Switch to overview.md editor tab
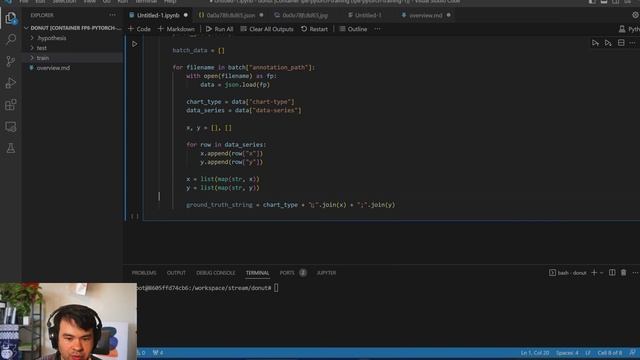The height and width of the screenshot is (360, 640). [x=425, y=15]
